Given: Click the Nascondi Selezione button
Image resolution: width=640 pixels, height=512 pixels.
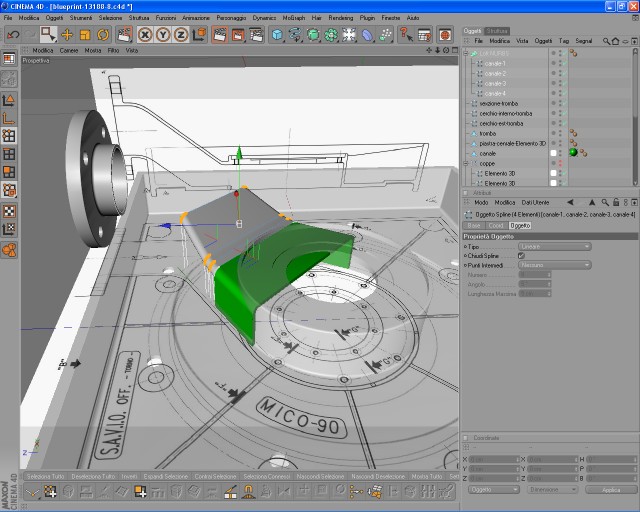Looking at the screenshot, I should (x=320, y=476).
